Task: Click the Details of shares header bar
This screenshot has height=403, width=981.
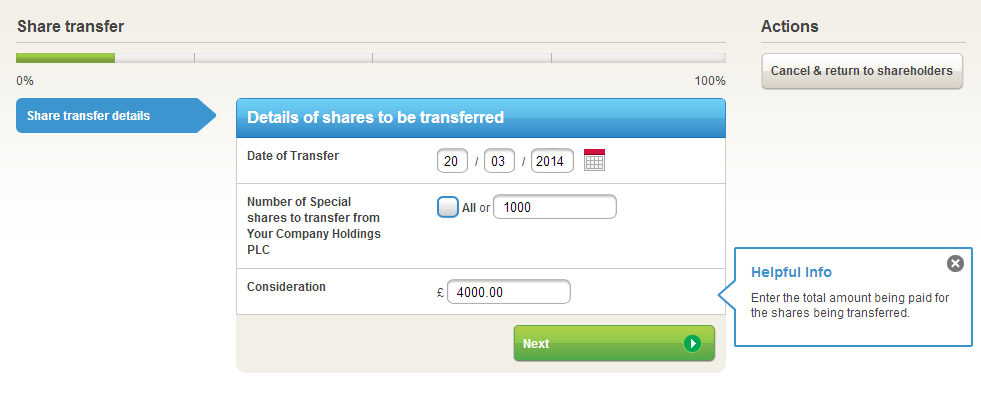Action: click(x=480, y=117)
